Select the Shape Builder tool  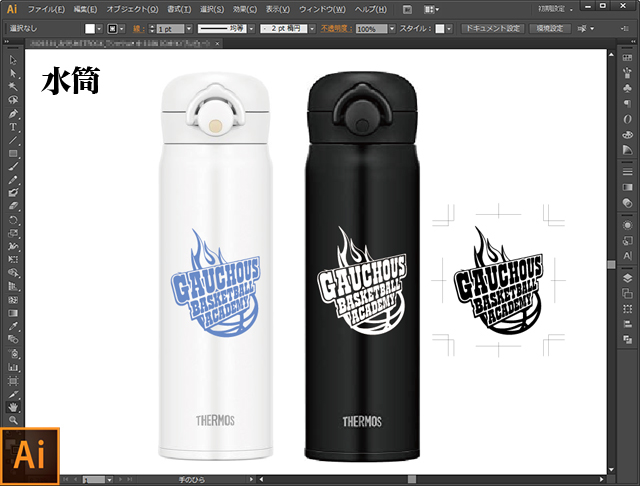[x=13, y=273]
